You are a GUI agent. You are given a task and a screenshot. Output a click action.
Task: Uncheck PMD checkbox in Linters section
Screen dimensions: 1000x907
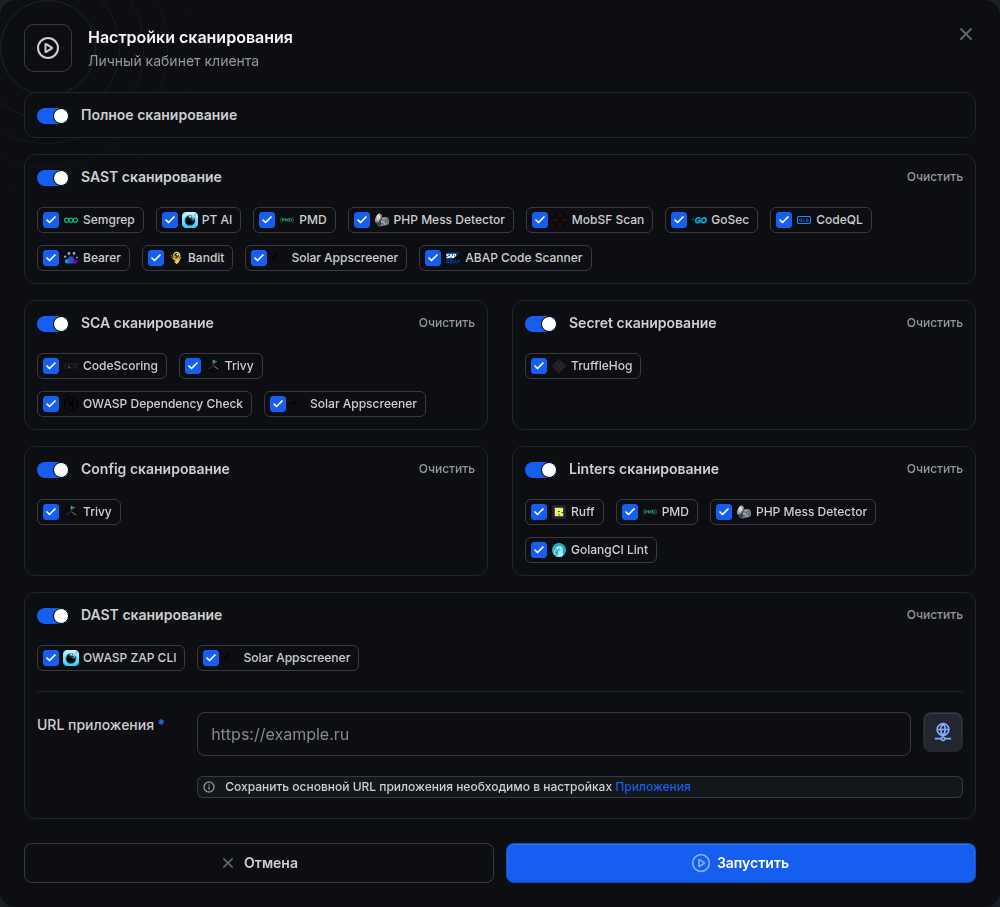click(x=630, y=512)
